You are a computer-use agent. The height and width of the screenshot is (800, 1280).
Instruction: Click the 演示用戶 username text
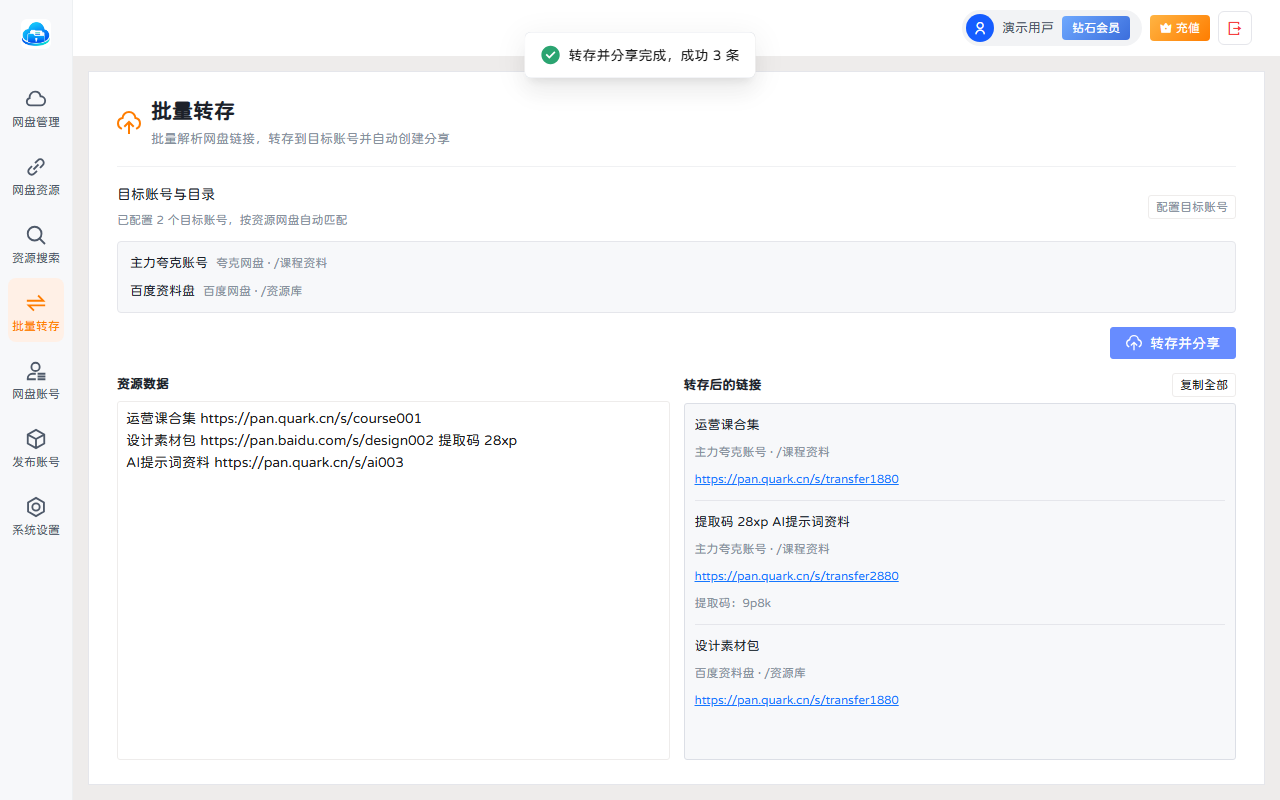coord(1028,28)
